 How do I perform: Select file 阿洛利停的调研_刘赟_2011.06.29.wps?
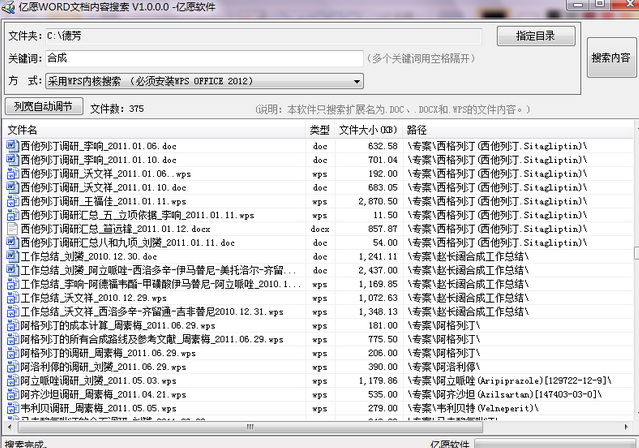coord(104,367)
